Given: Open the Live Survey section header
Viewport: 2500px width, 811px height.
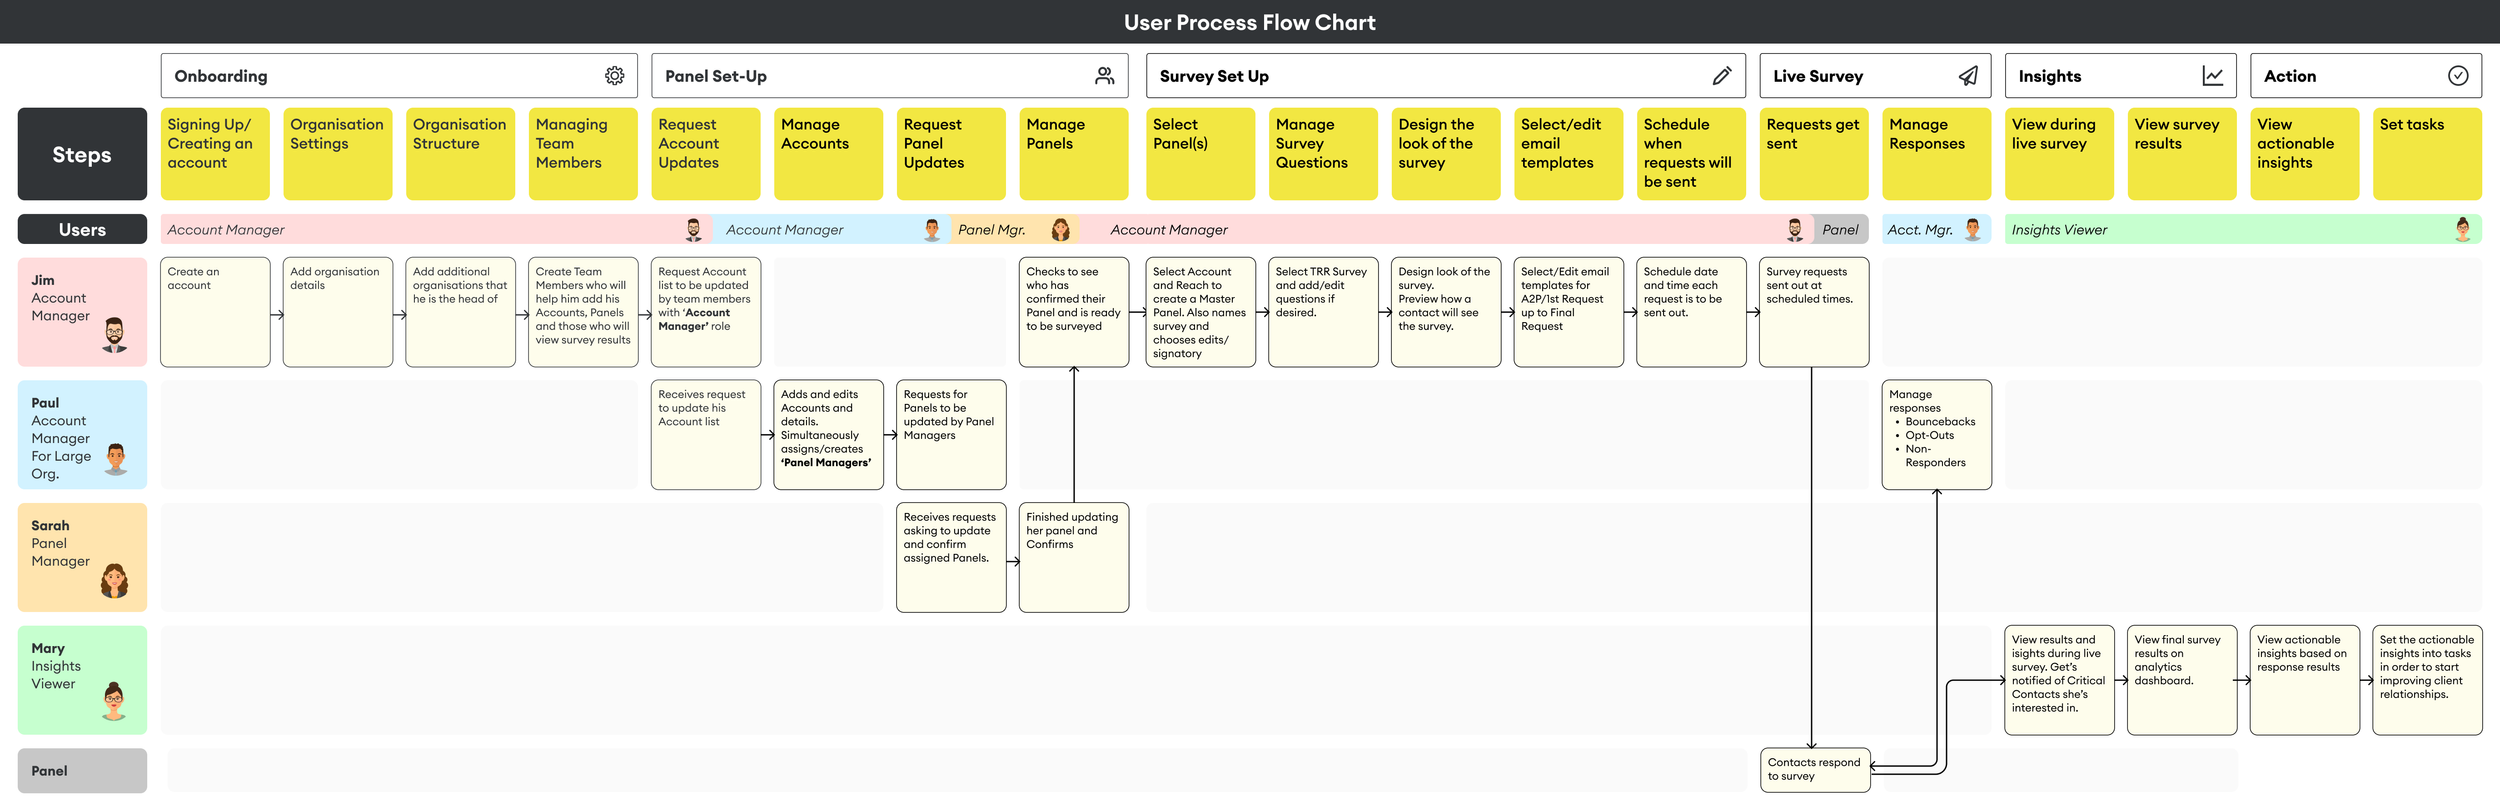Looking at the screenshot, I should click(1875, 76).
